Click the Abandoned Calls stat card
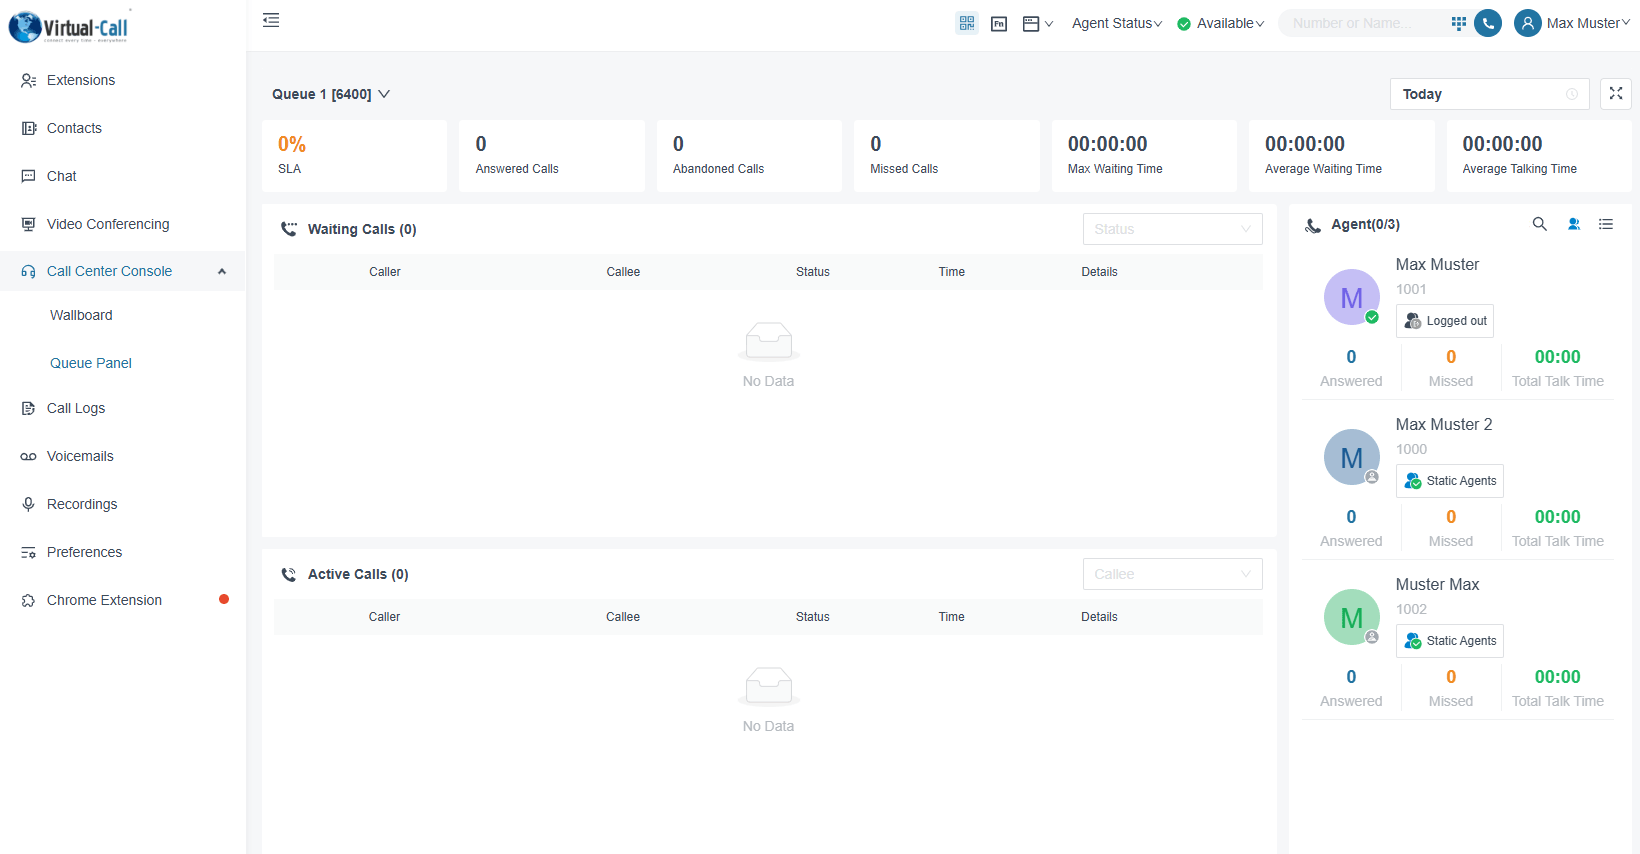 pos(749,156)
